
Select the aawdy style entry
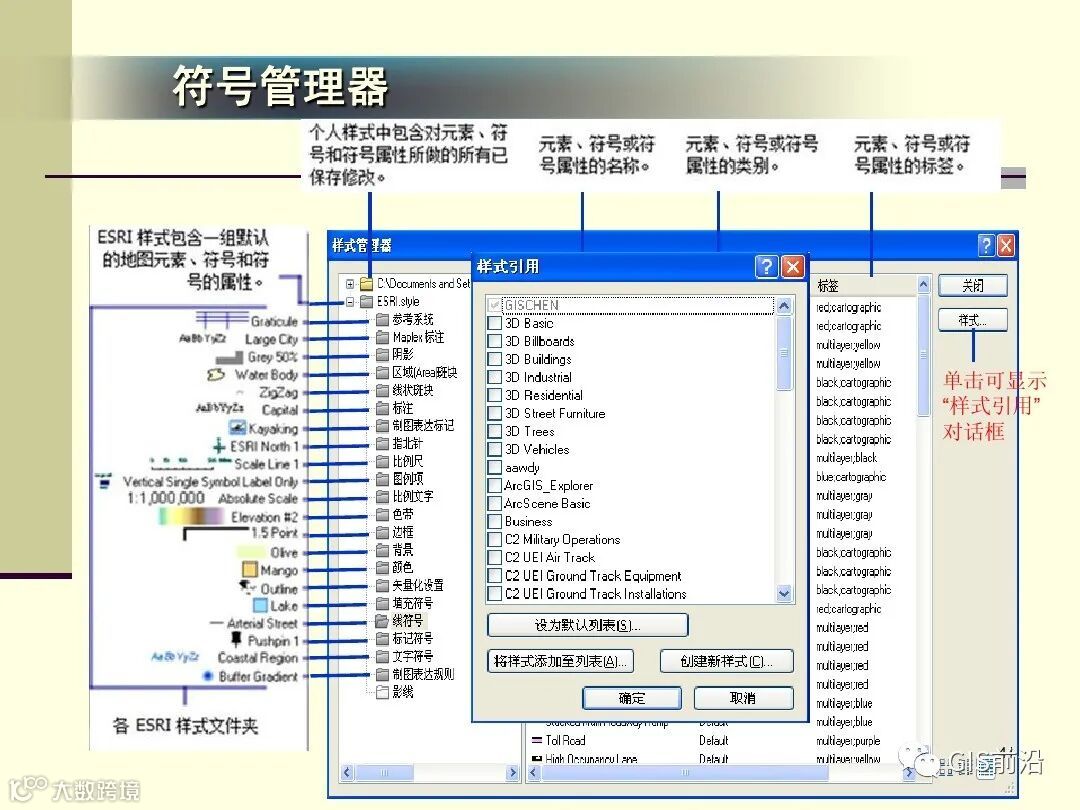point(522,468)
